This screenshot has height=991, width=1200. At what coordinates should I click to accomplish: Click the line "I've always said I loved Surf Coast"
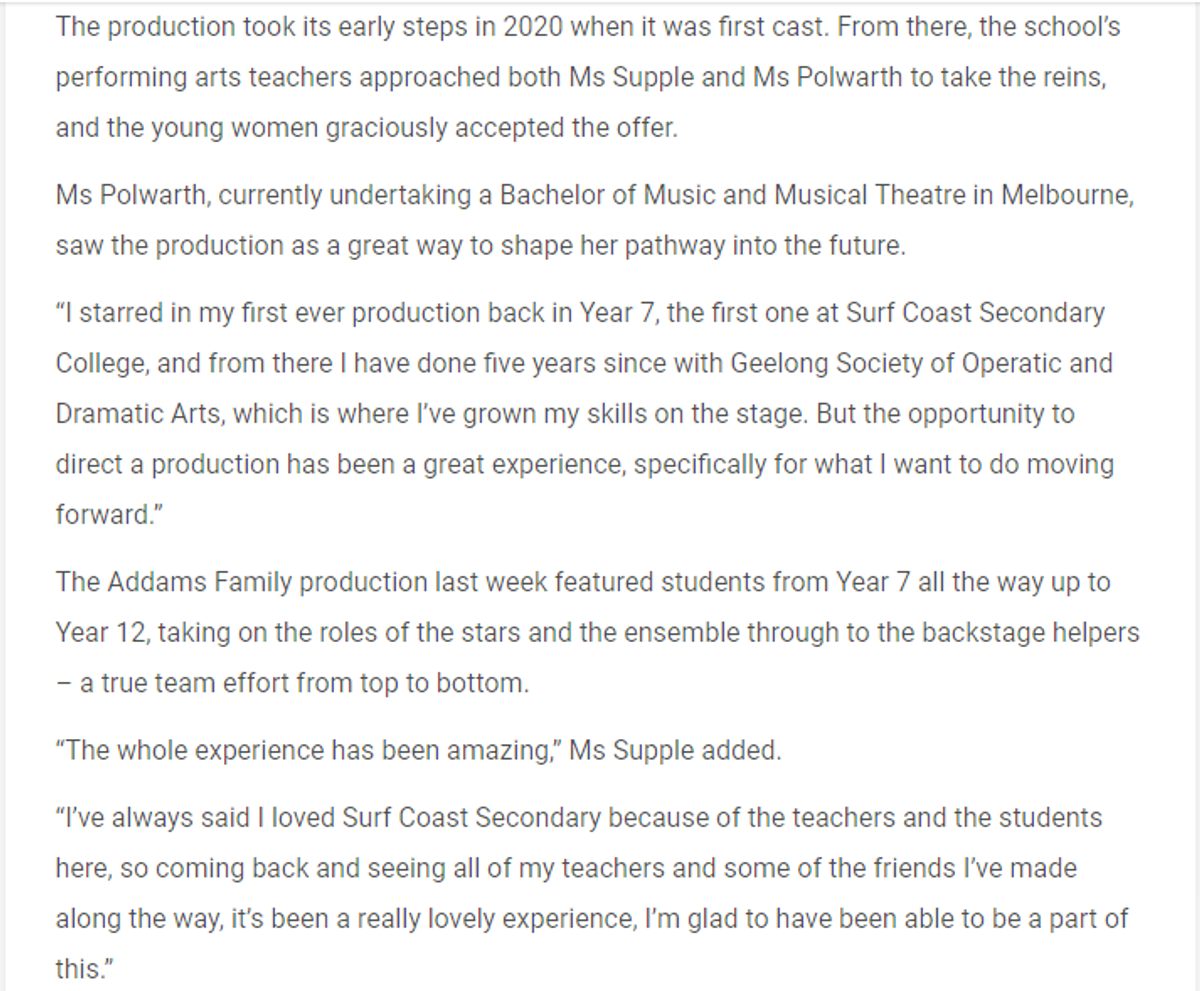point(578,818)
